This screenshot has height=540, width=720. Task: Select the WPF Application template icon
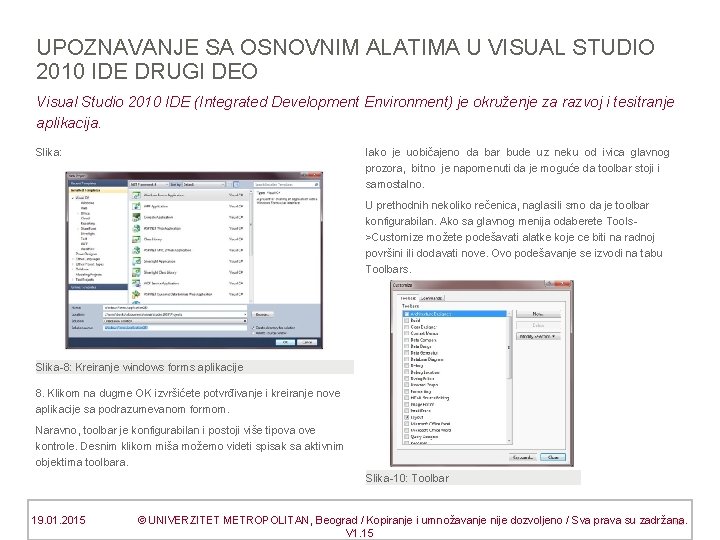click(136, 206)
